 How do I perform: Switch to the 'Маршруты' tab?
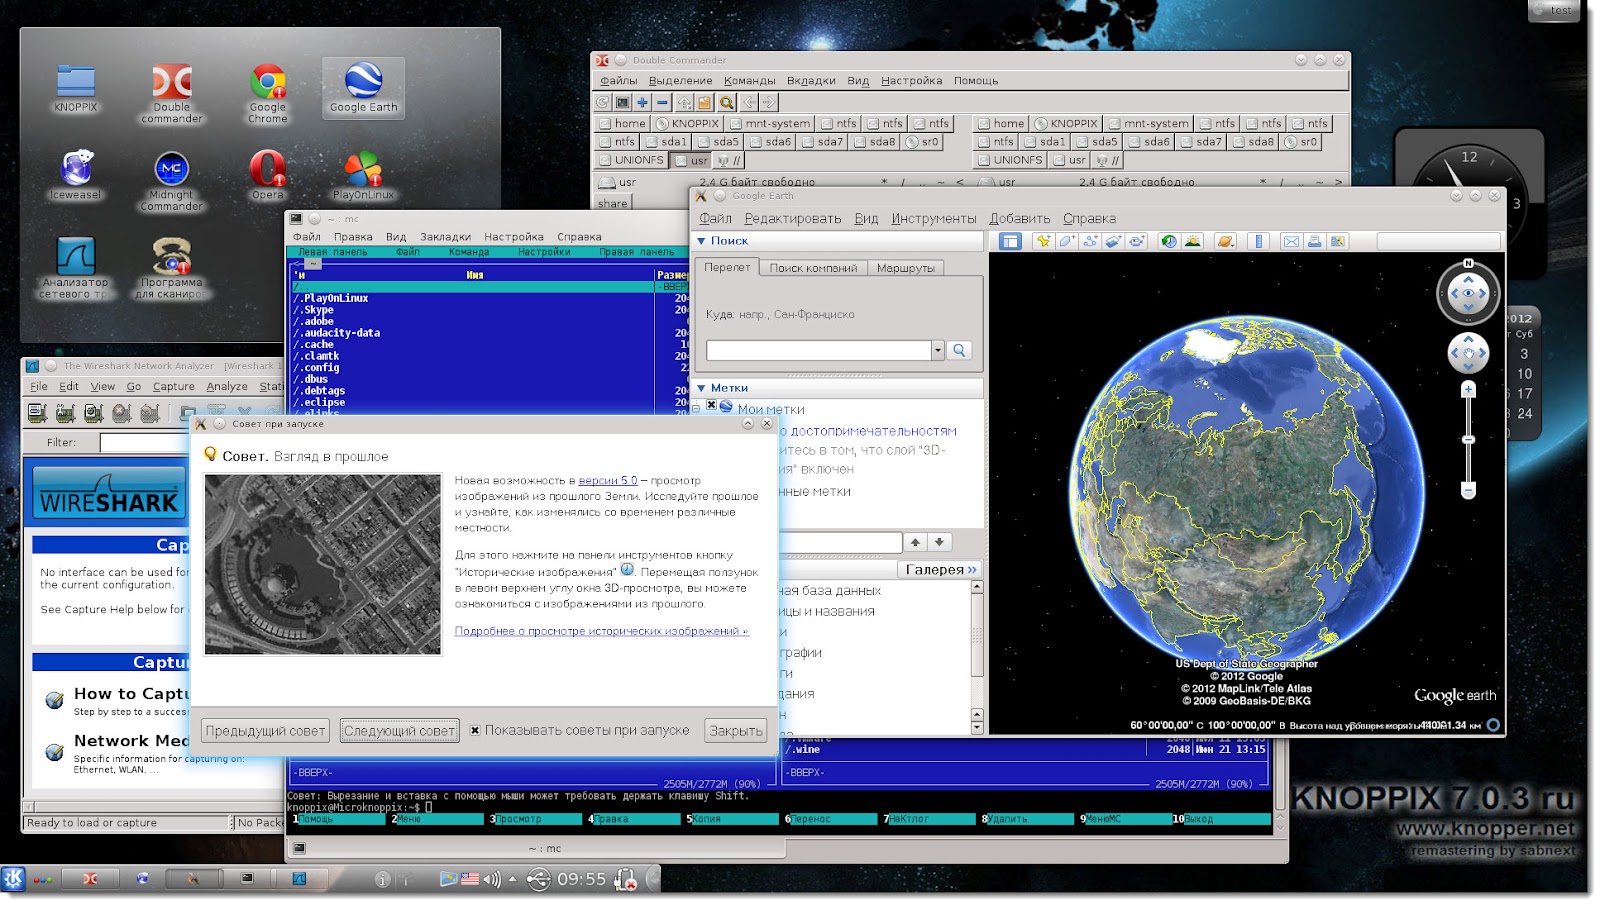(x=905, y=268)
